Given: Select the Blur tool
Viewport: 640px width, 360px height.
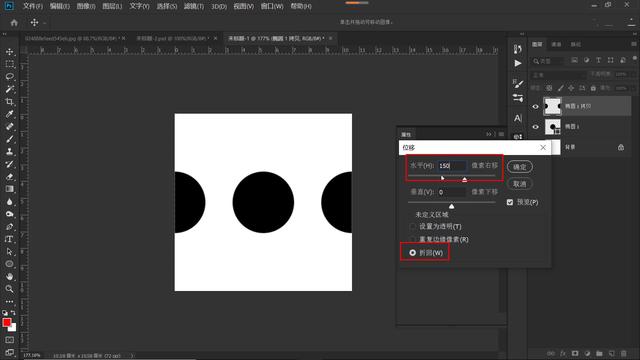Looking at the screenshot, I should (x=9, y=202).
